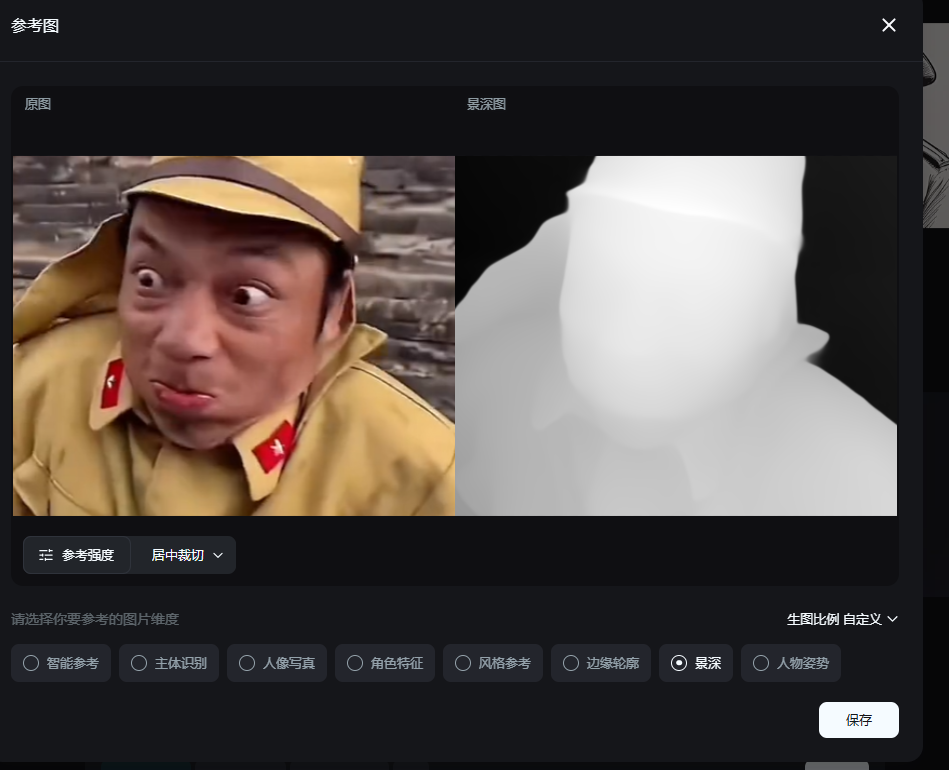Viewport: 949px width, 770px height.
Task: Open the 生图比例 自定义 dropdown
Action: pos(842,619)
